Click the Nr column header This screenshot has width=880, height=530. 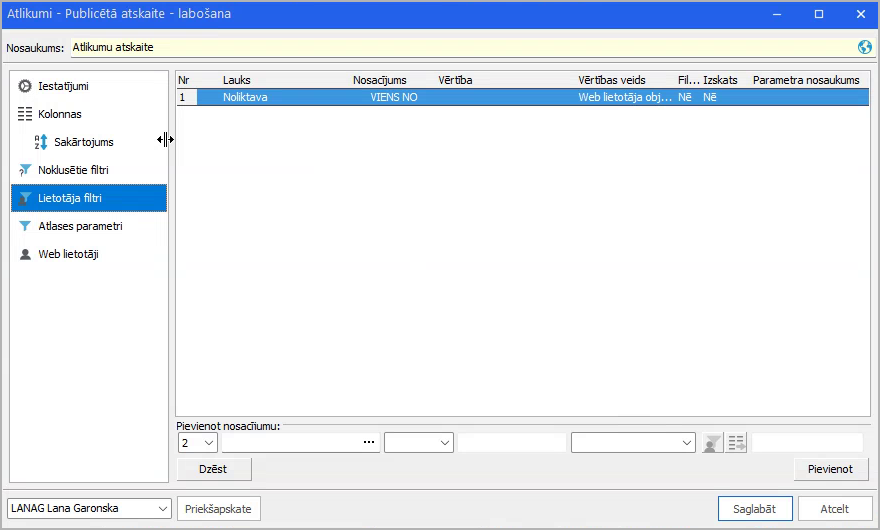click(184, 80)
